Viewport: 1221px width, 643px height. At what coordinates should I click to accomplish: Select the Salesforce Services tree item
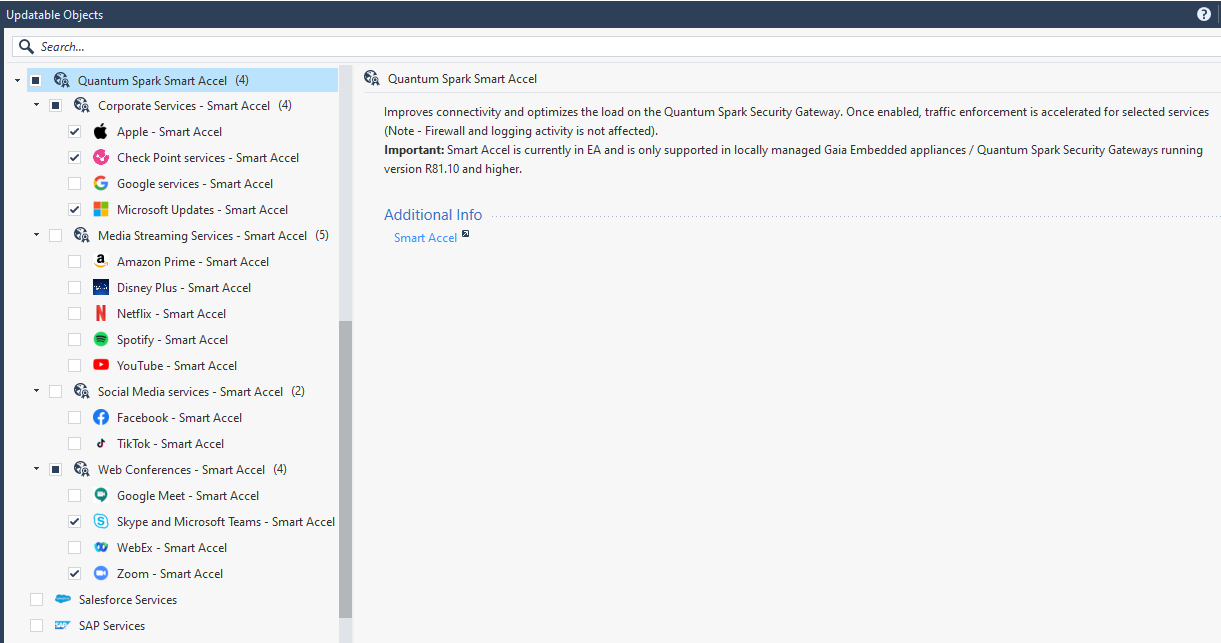(x=128, y=599)
